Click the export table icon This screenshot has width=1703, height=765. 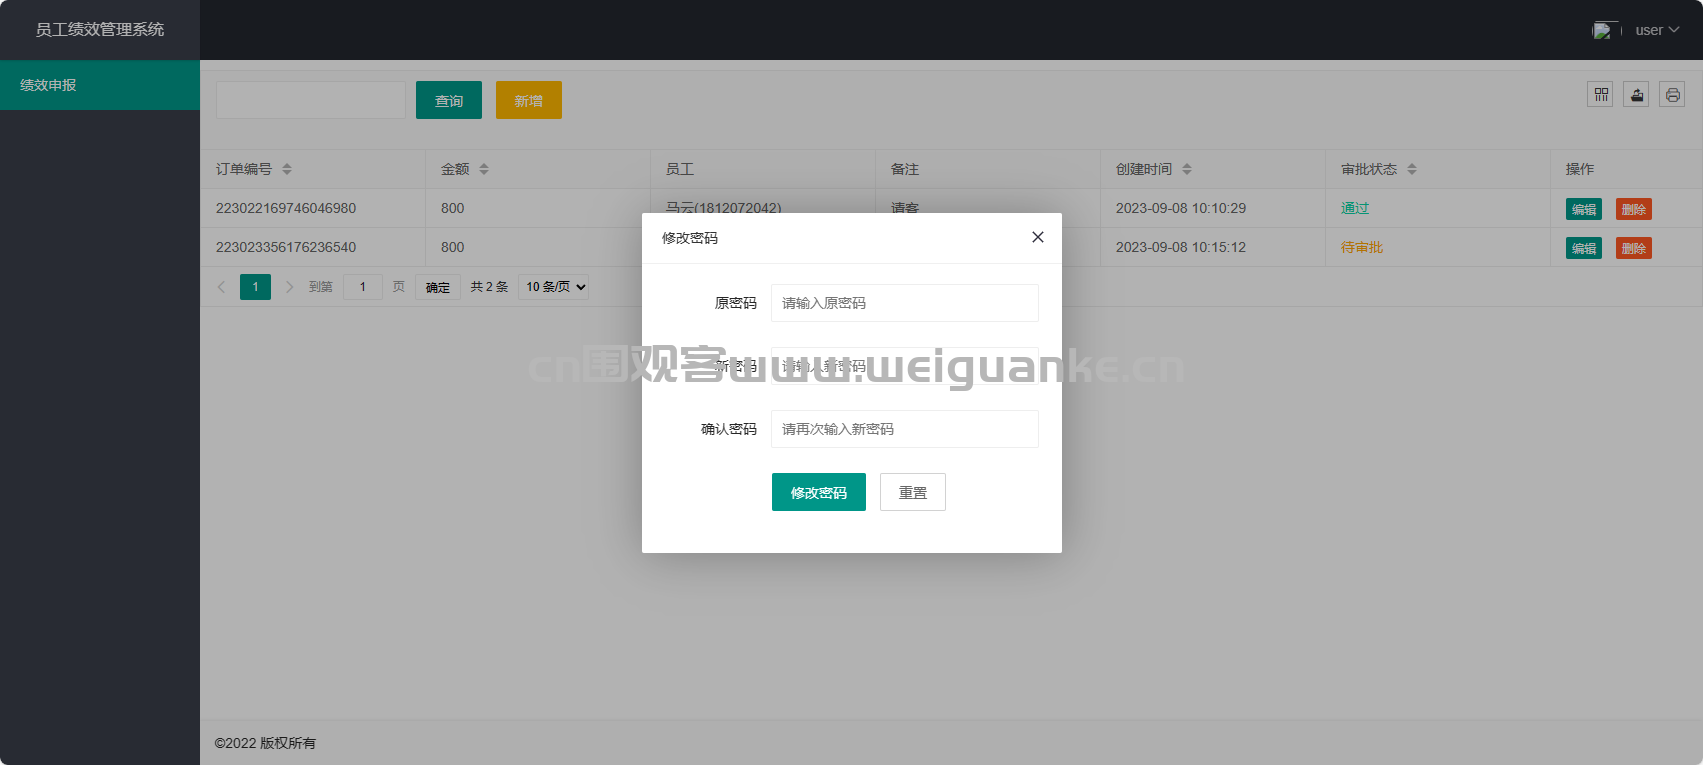[1636, 95]
